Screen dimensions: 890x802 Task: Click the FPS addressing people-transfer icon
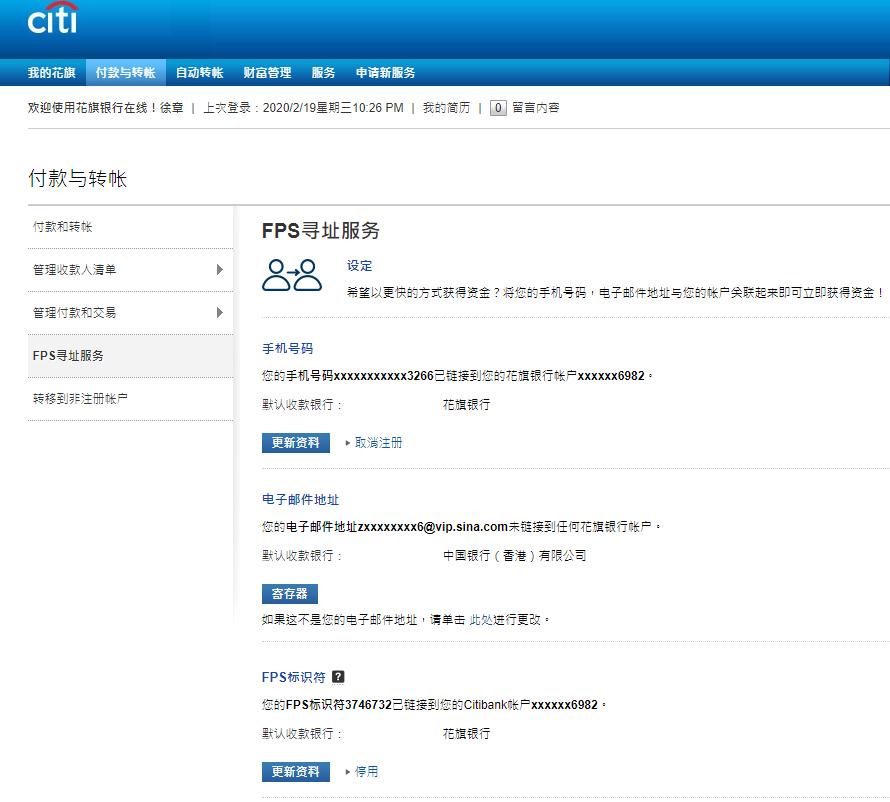coord(292,275)
